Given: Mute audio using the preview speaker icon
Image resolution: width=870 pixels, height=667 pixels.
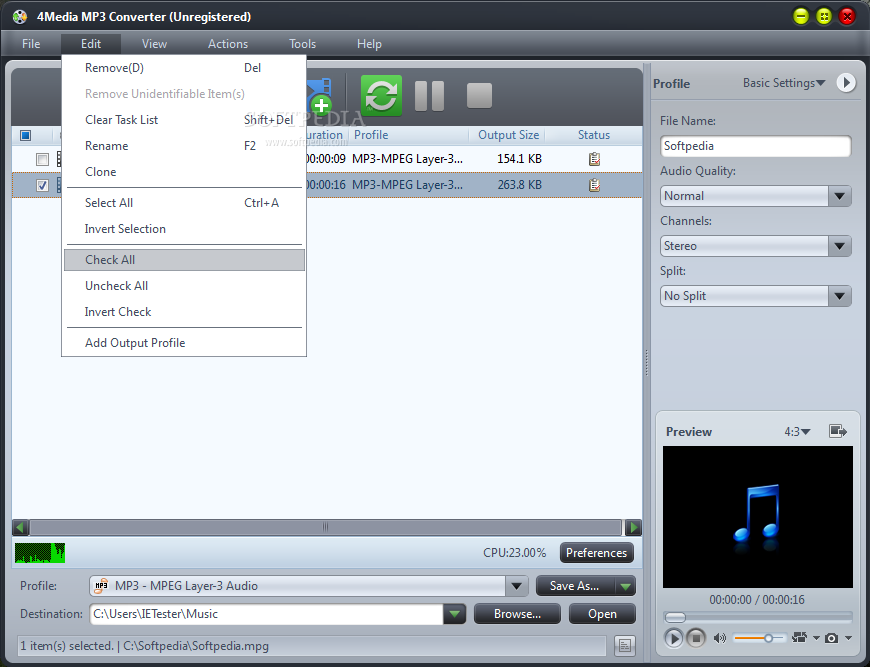Looking at the screenshot, I should [x=720, y=638].
